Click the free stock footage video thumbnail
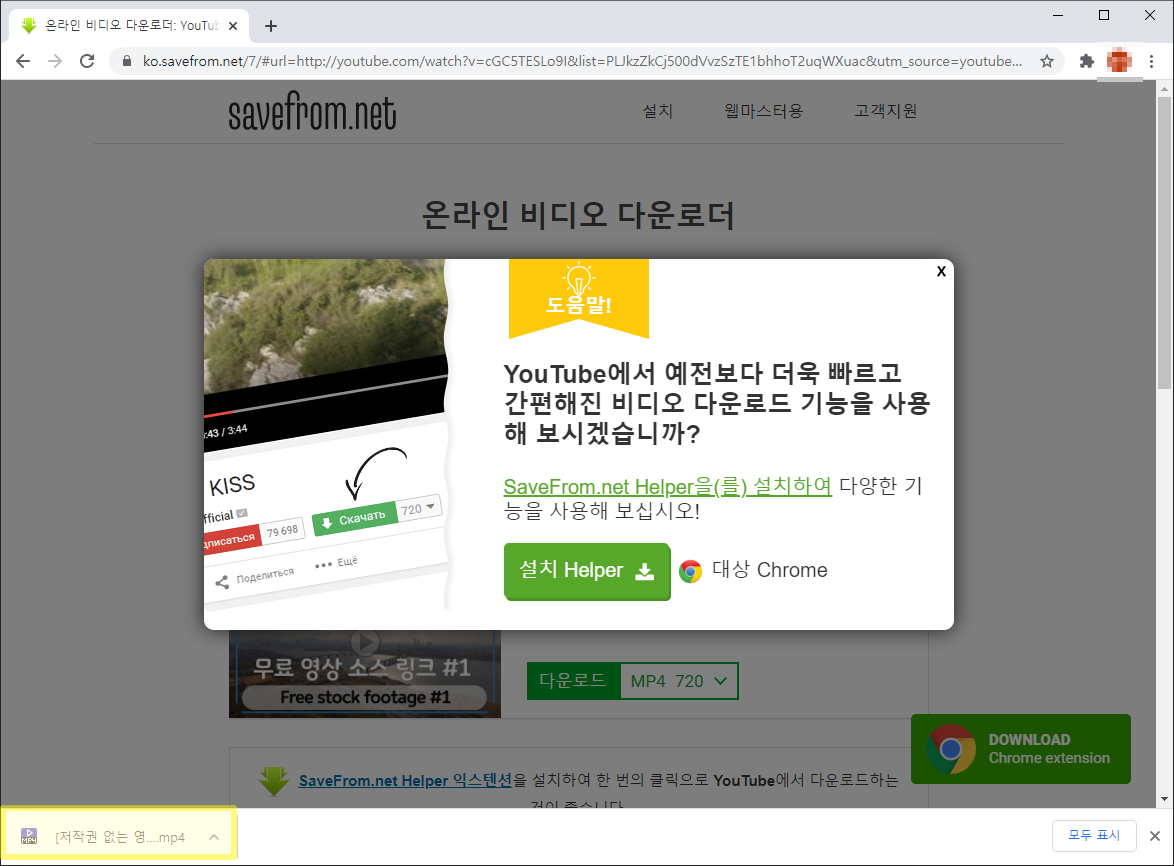The width and height of the screenshot is (1174, 866). 365,674
